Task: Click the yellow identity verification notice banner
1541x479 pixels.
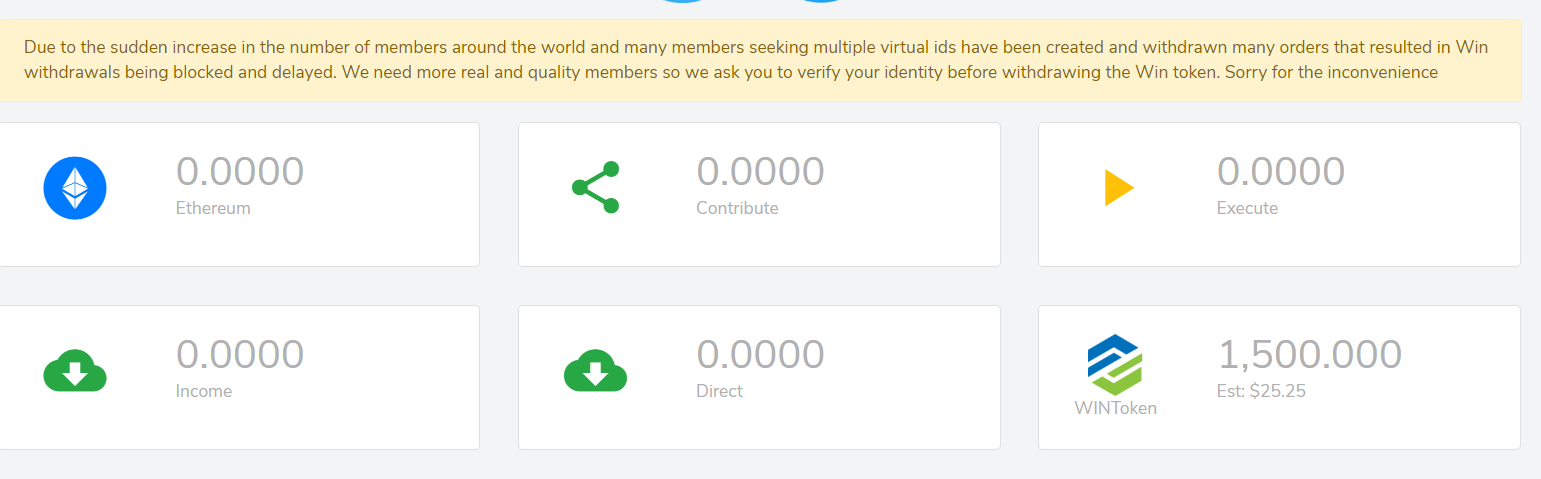Action: pos(760,60)
